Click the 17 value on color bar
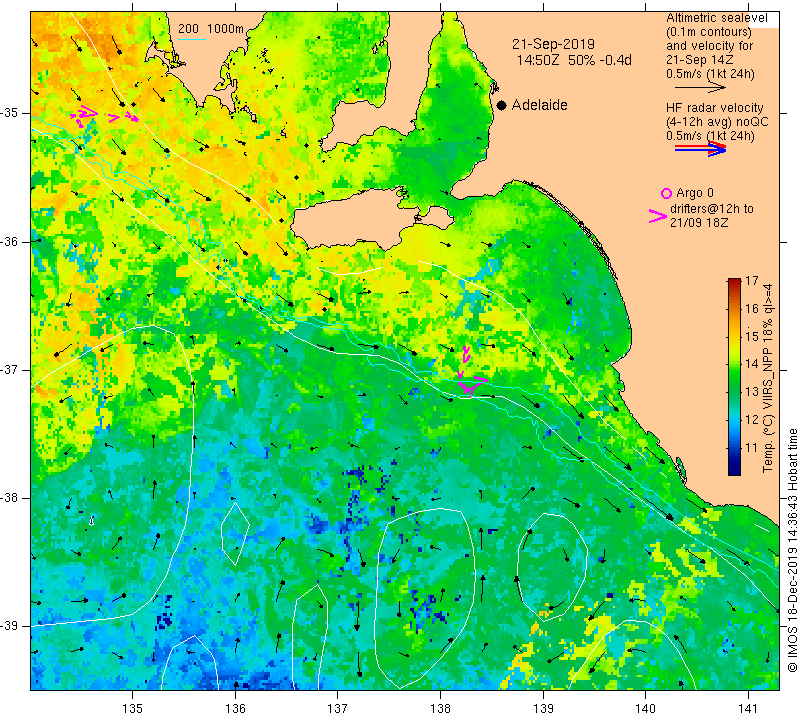Viewport: 800px width, 720px height. (752, 281)
